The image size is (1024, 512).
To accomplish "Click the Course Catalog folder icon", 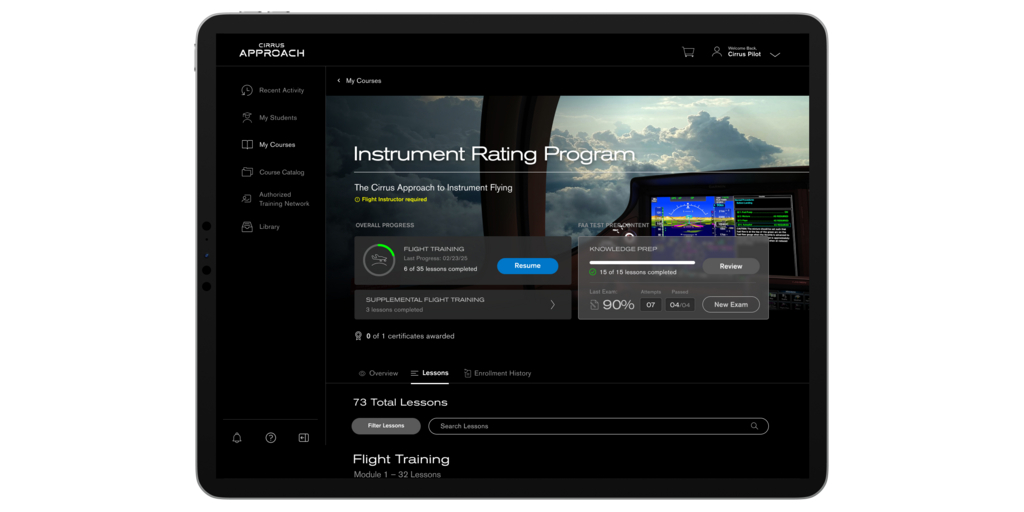I will (x=247, y=172).
